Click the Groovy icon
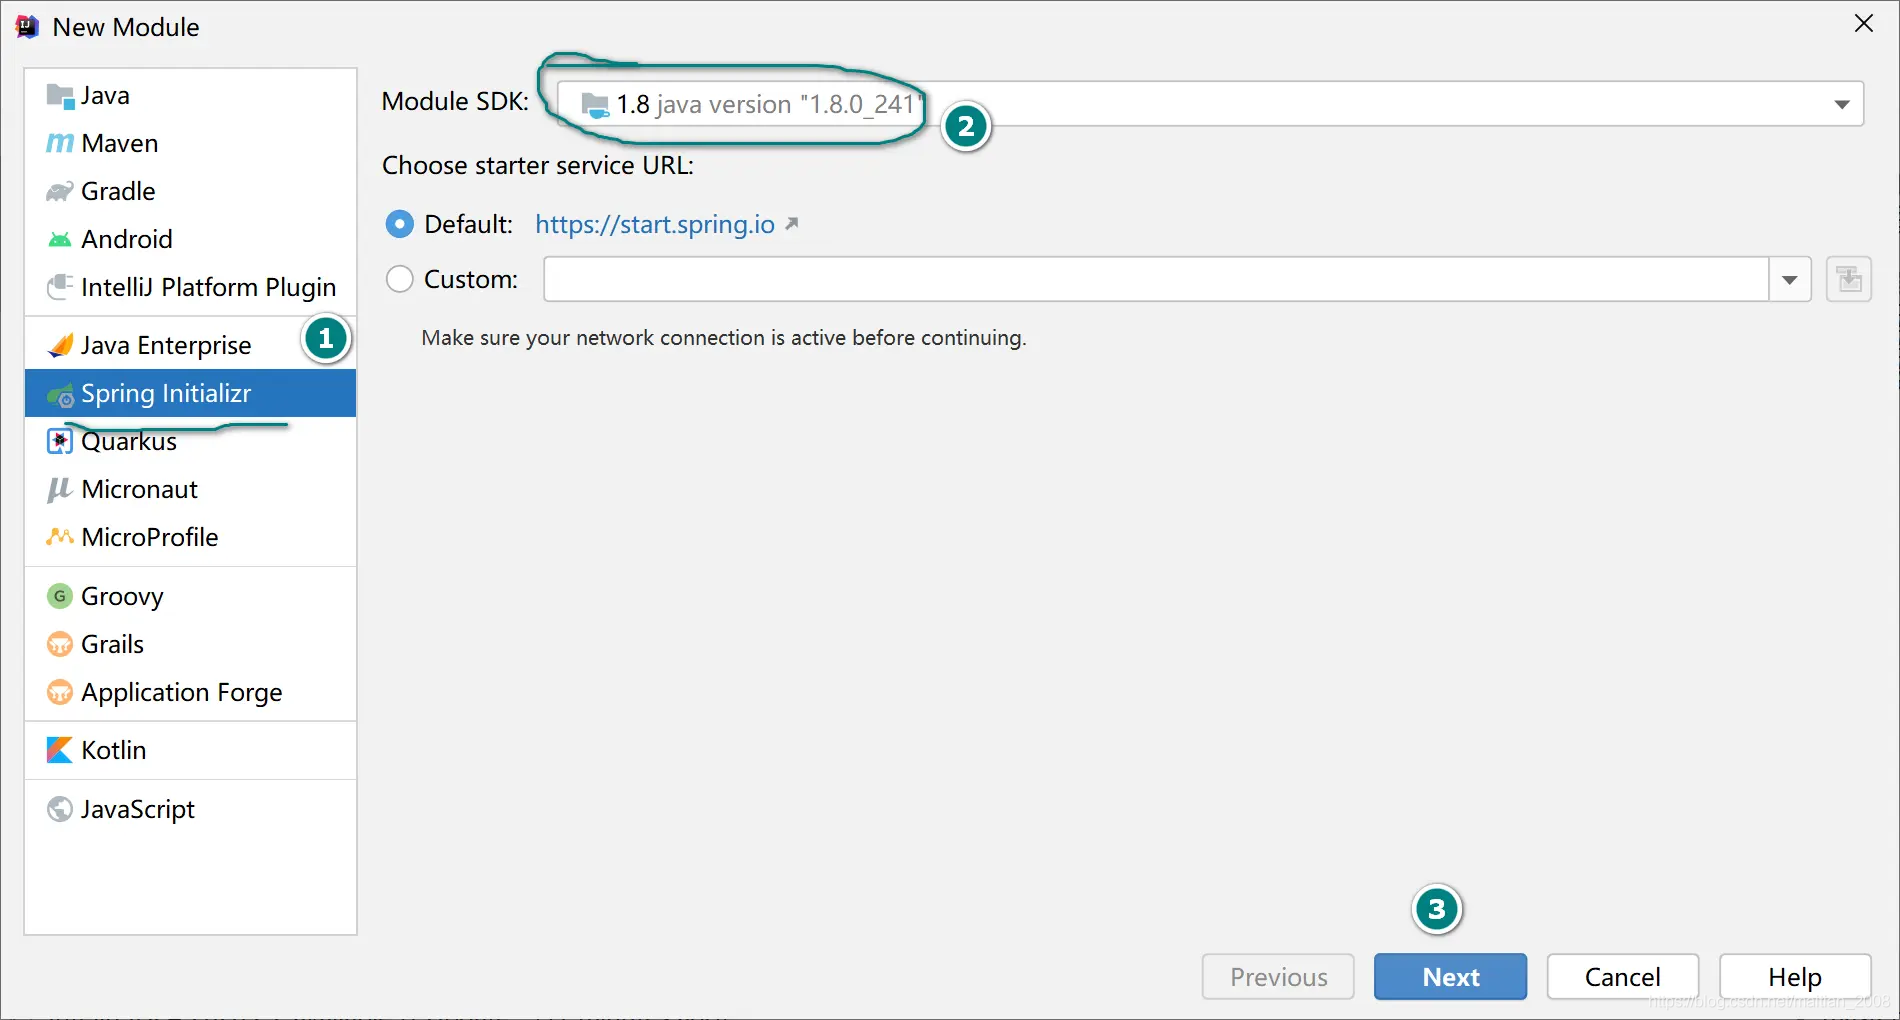This screenshot has height=1020, width=1900. [x=60, y=596]
